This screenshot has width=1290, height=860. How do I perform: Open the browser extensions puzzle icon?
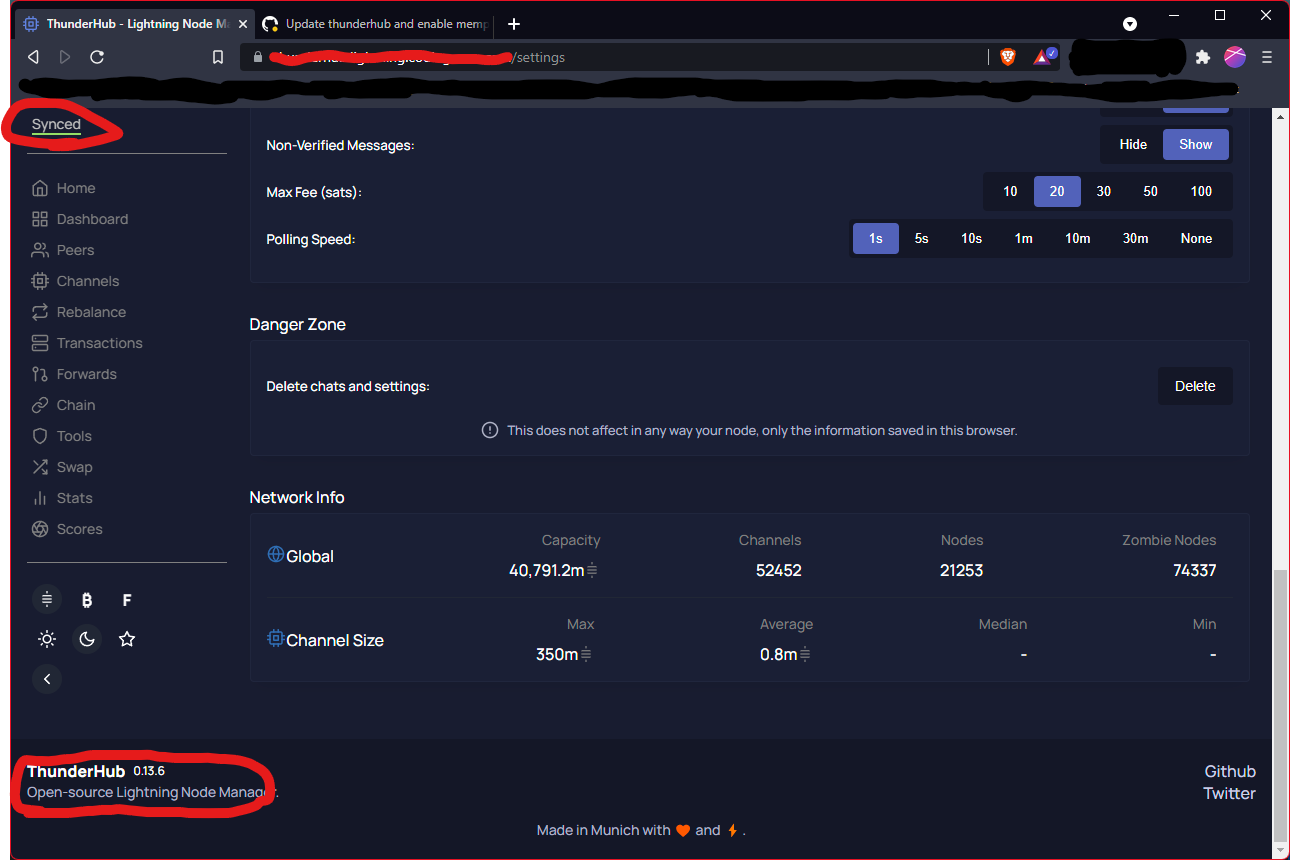(1203, 57)
